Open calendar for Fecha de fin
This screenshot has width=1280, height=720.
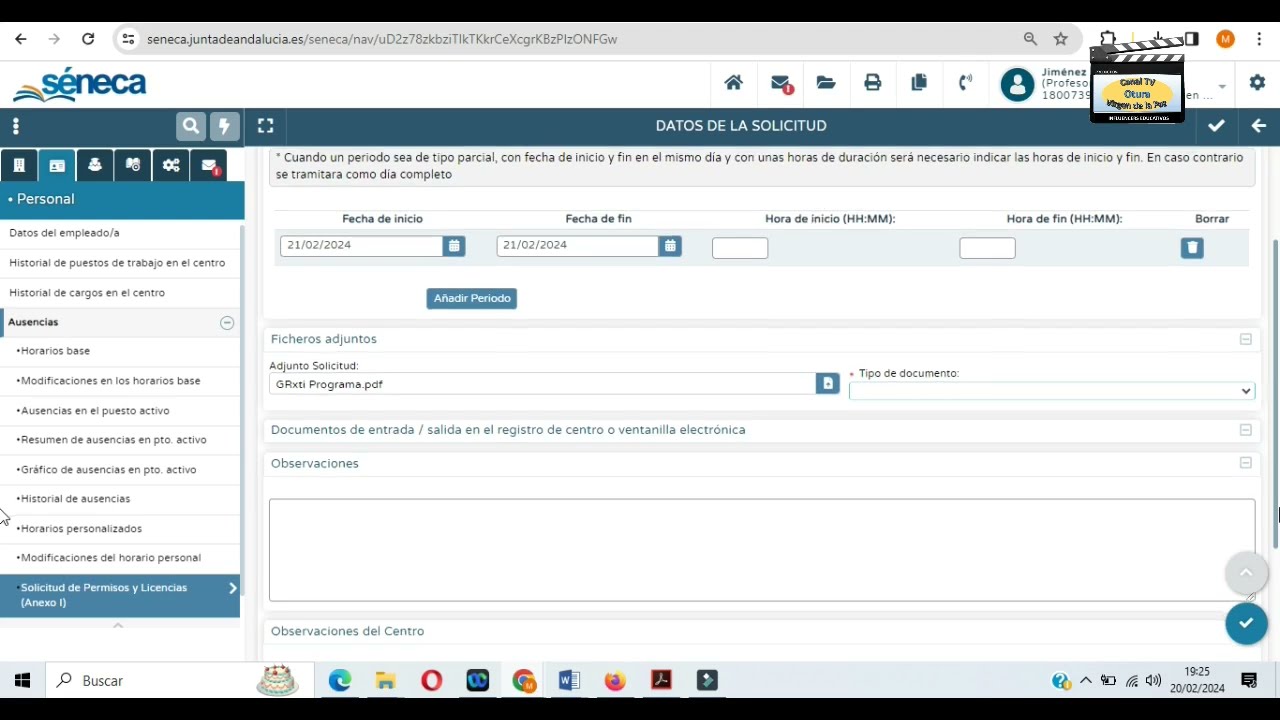[670, 246]
